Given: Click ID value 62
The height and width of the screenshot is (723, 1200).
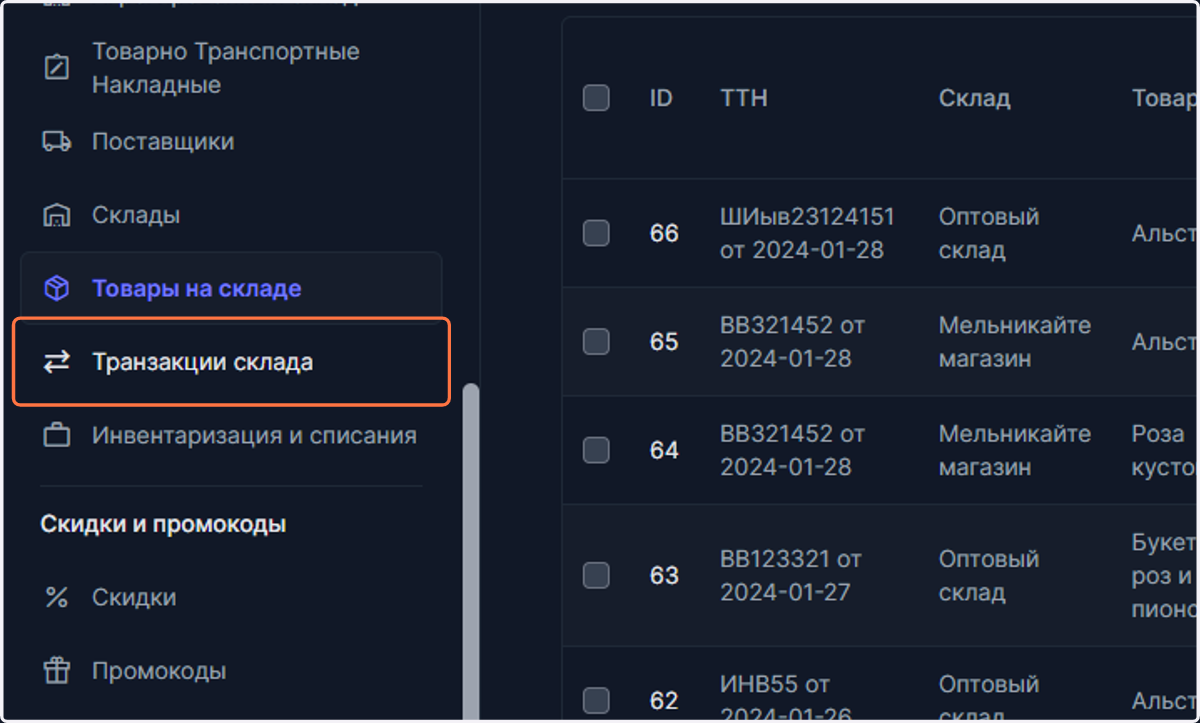Looking at the screenshot, I should click(664, 700).
